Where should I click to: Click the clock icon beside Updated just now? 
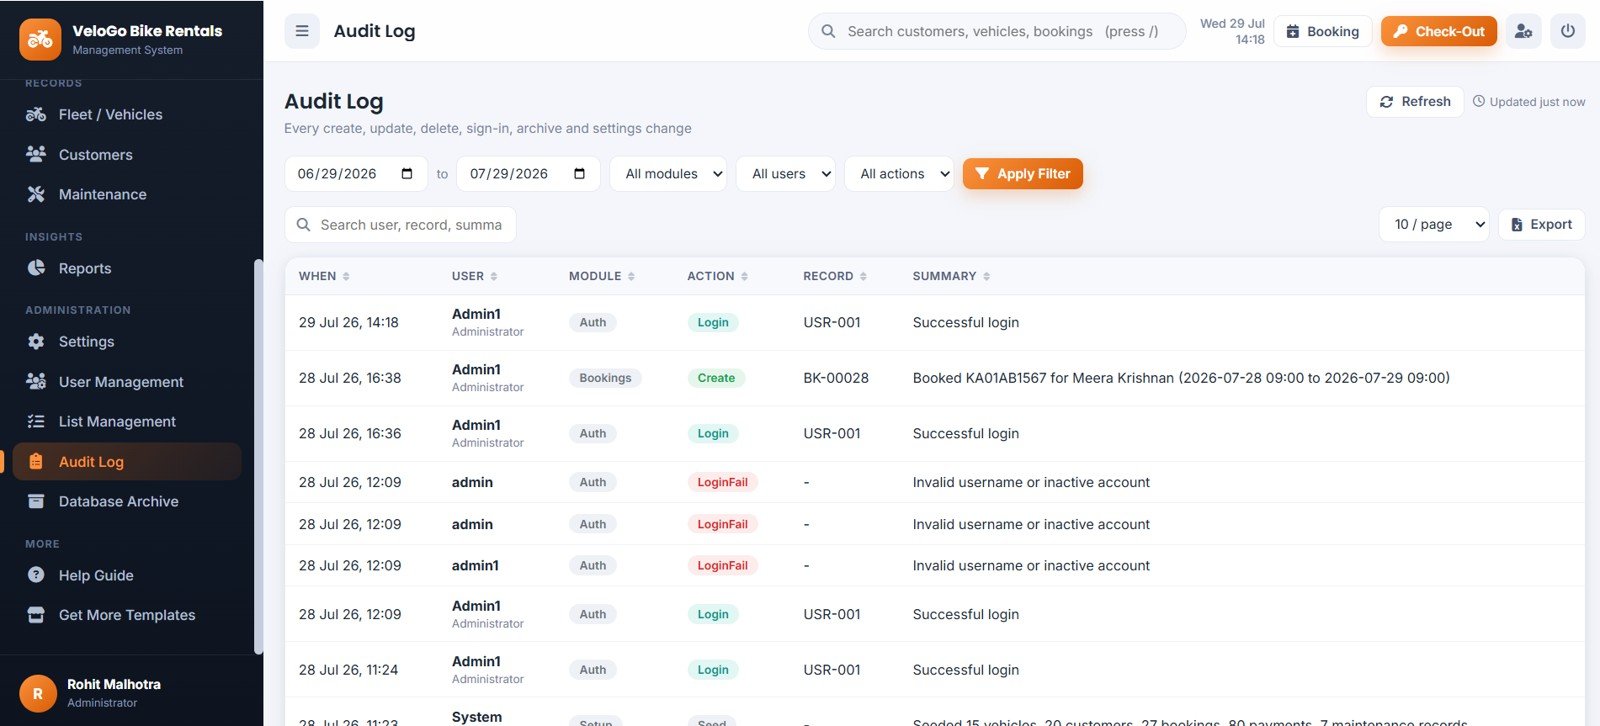click(1479, 101)
